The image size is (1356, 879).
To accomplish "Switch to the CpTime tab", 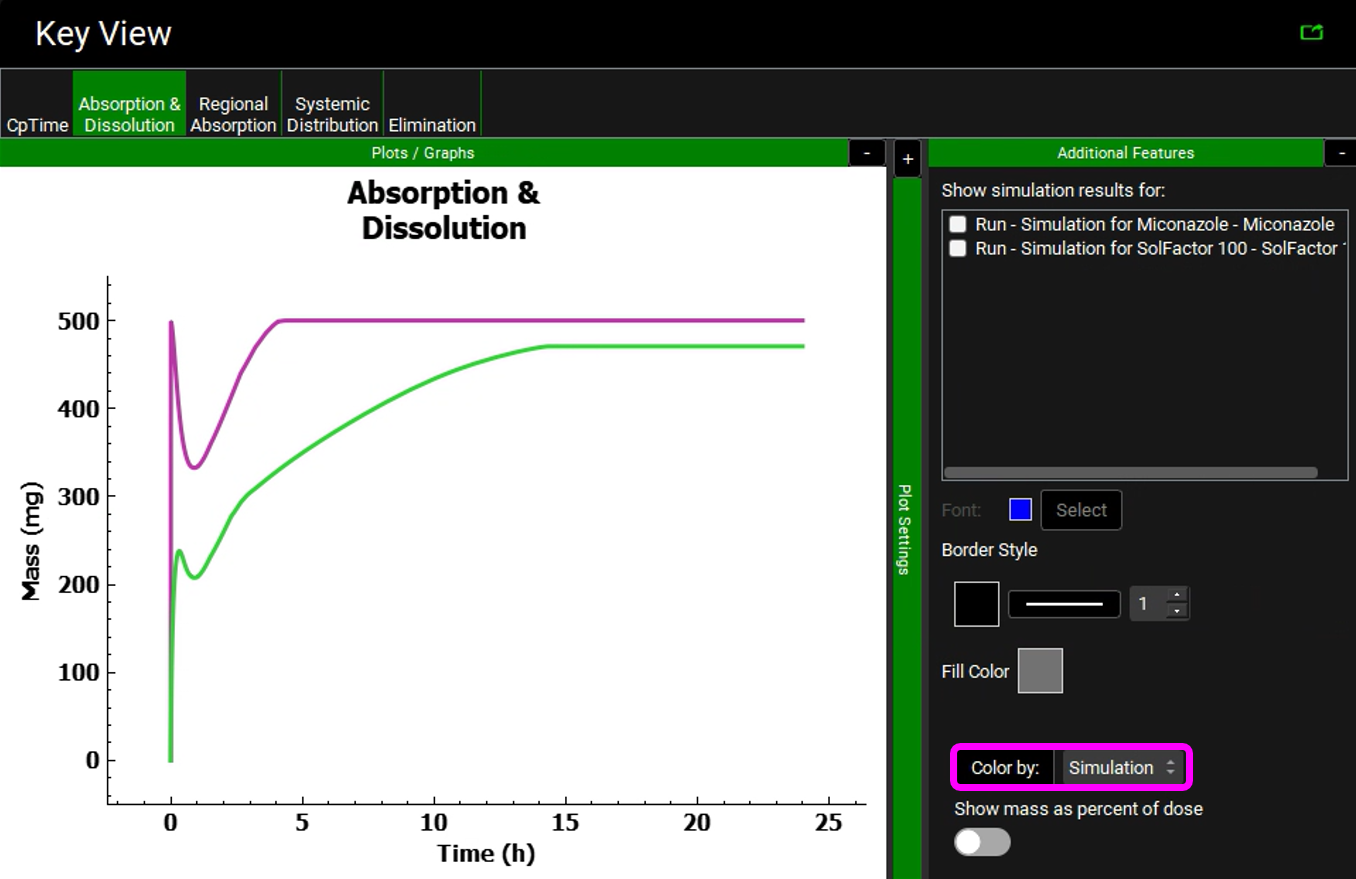I will pos(37,125).
